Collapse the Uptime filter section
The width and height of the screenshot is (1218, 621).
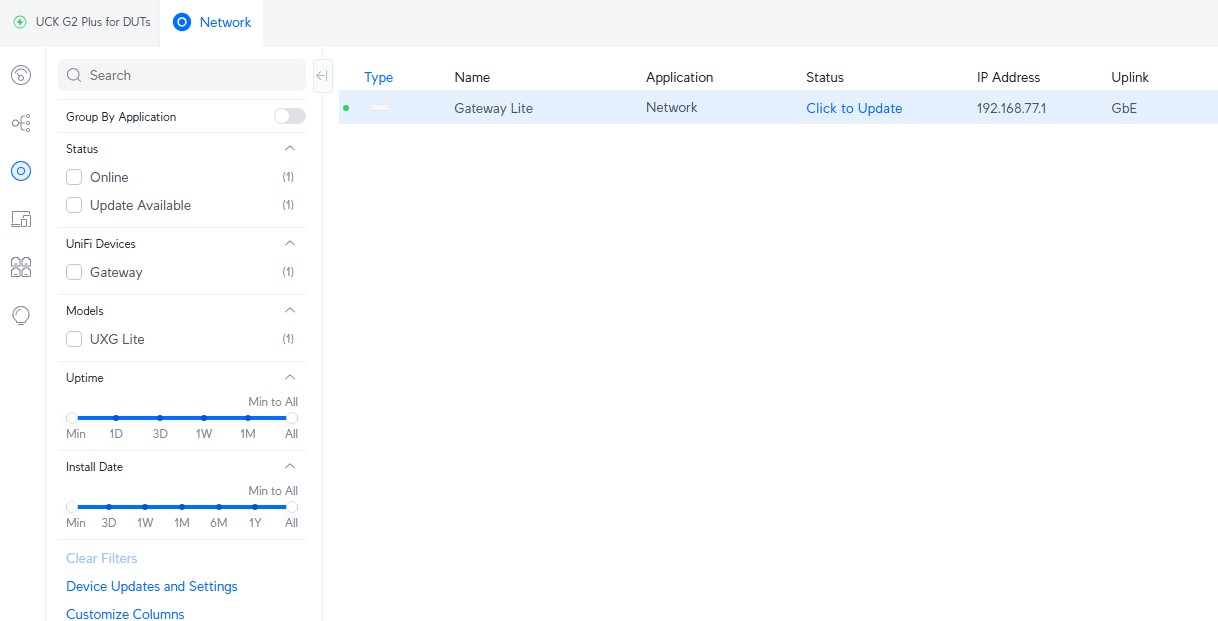(290, 377)
